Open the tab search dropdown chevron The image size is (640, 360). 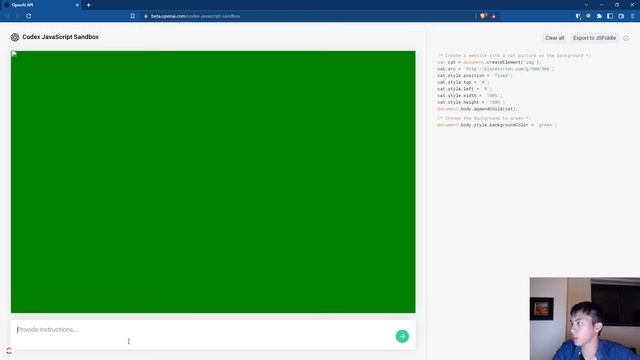click(586, 5)
